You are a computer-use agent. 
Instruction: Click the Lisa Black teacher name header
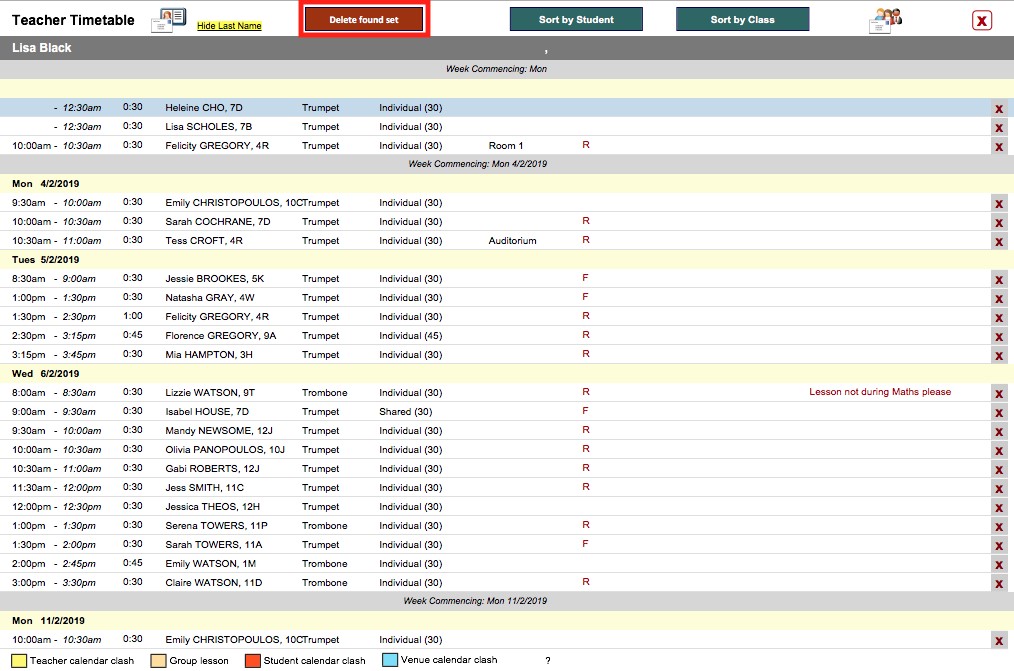tap(41, 48)
